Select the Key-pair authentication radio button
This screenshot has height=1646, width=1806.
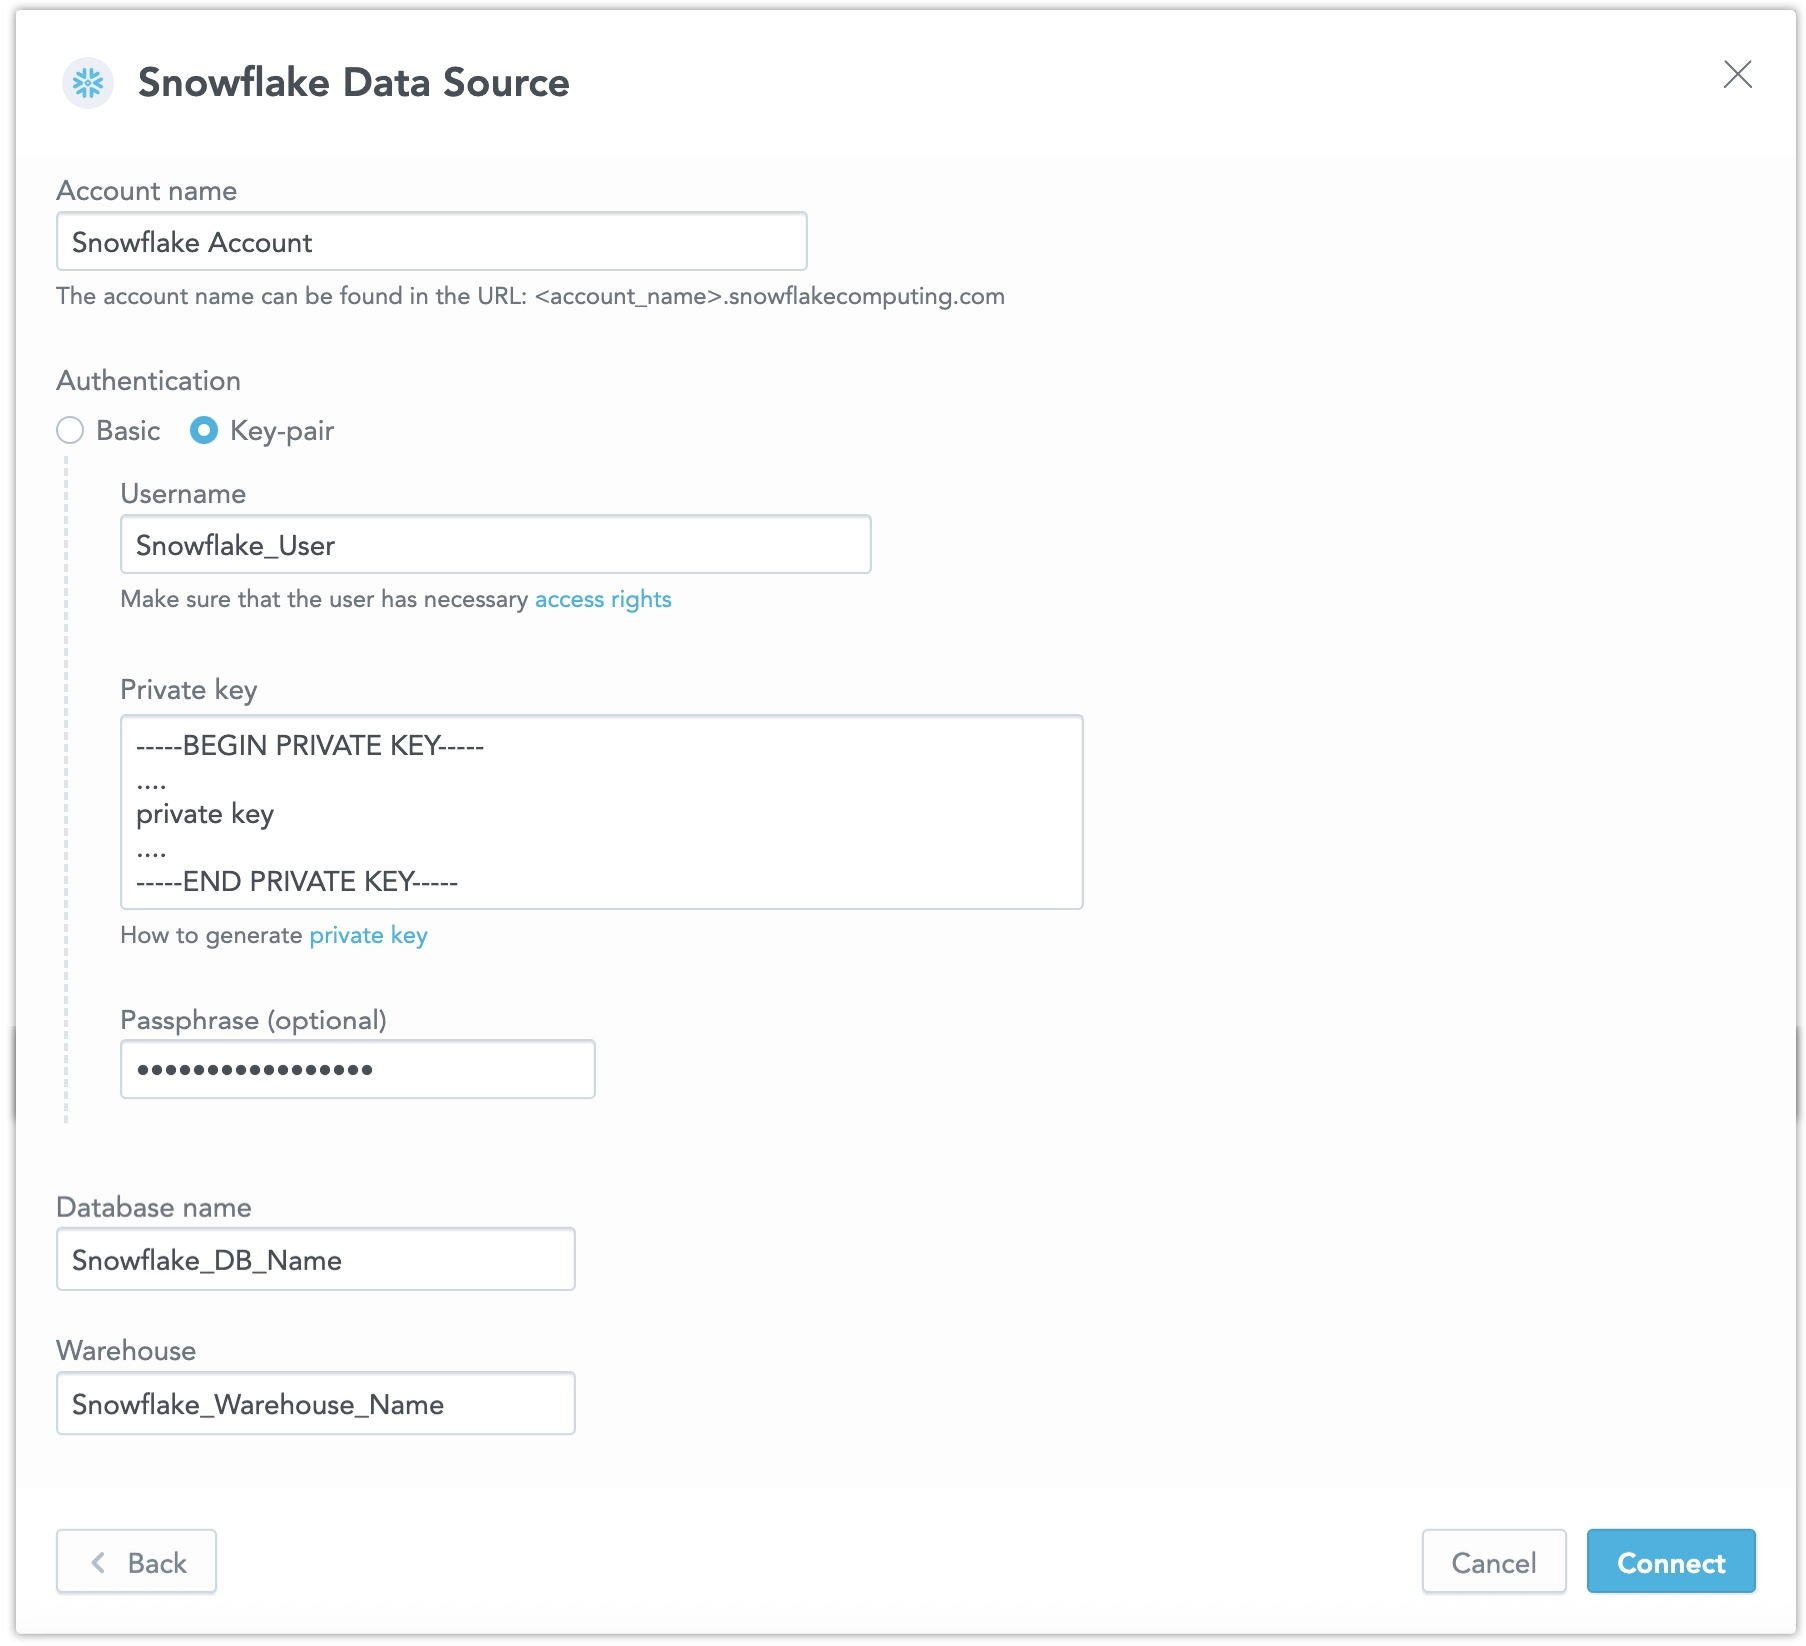click(x=204, y=430)
